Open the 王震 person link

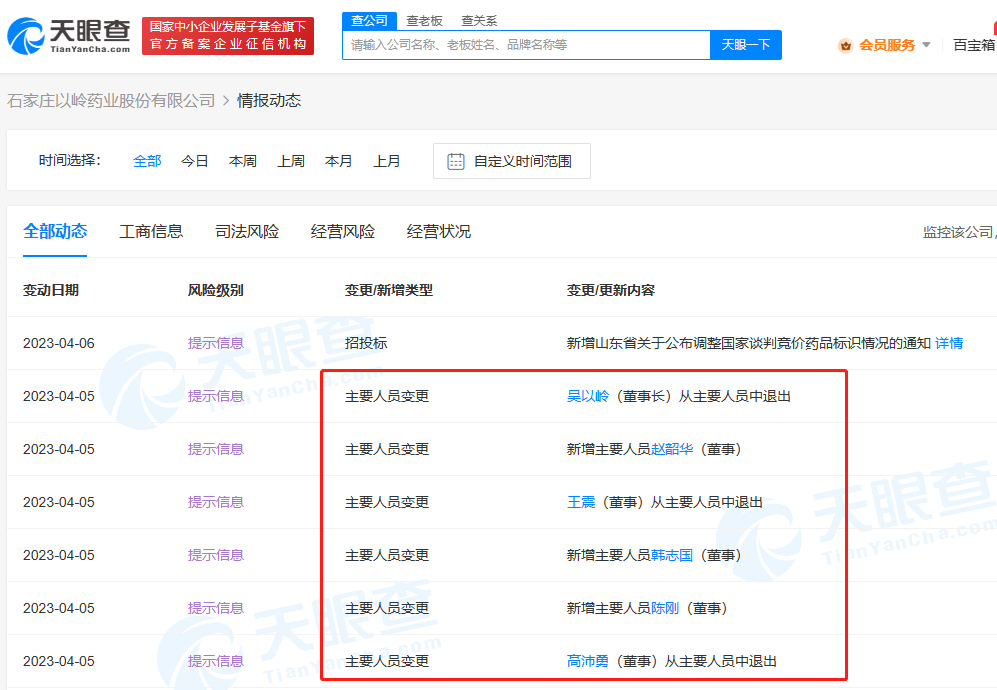coord(581,502)
